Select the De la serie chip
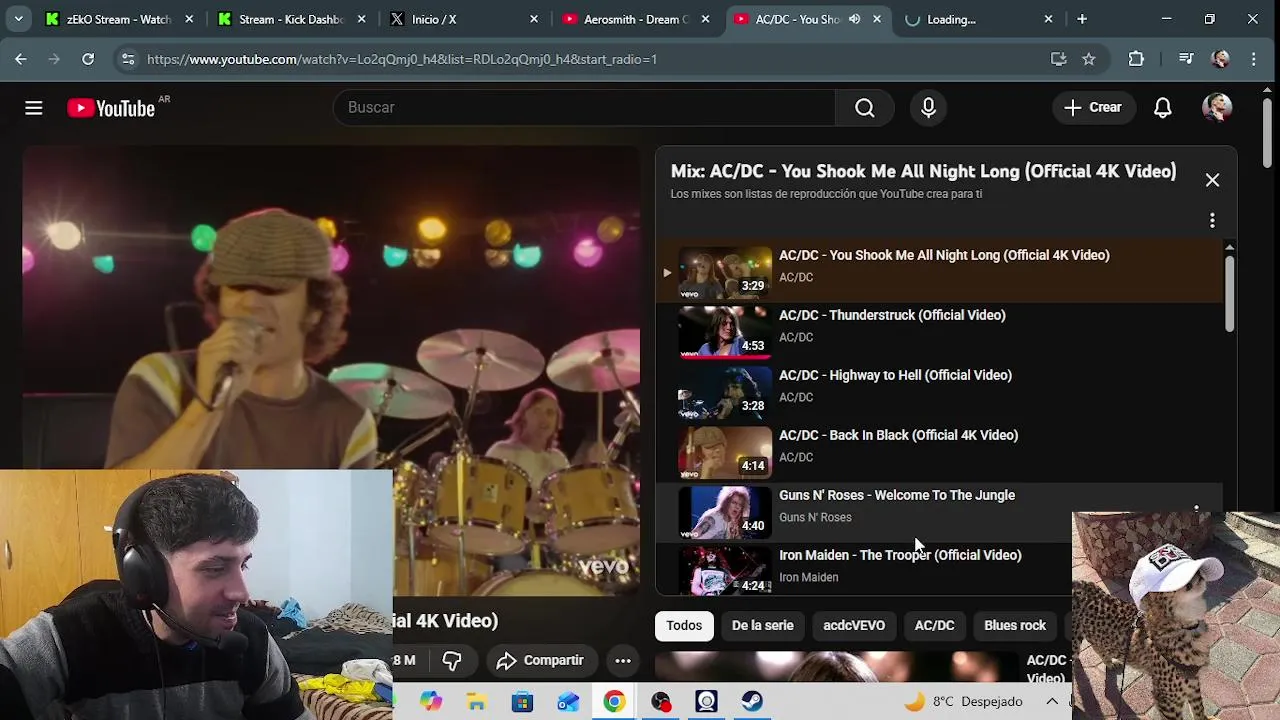The height and width of the screenshot is (720, 1280). tap(762, 626)
